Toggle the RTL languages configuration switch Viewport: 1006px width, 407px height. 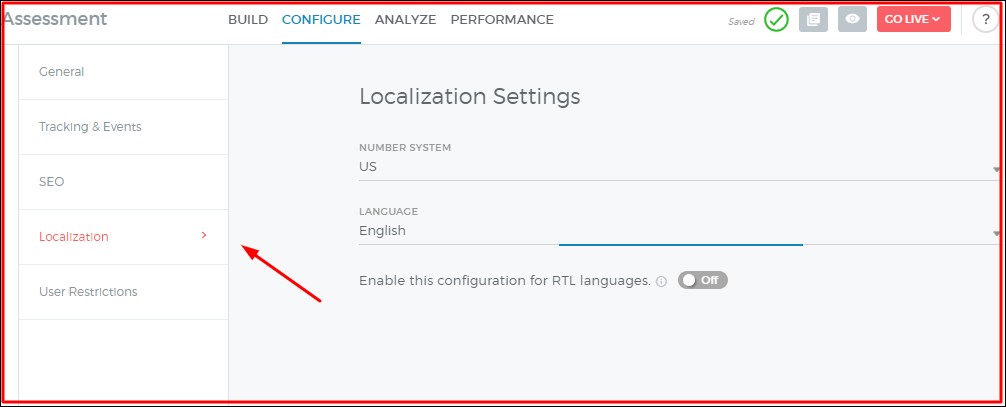703,280
